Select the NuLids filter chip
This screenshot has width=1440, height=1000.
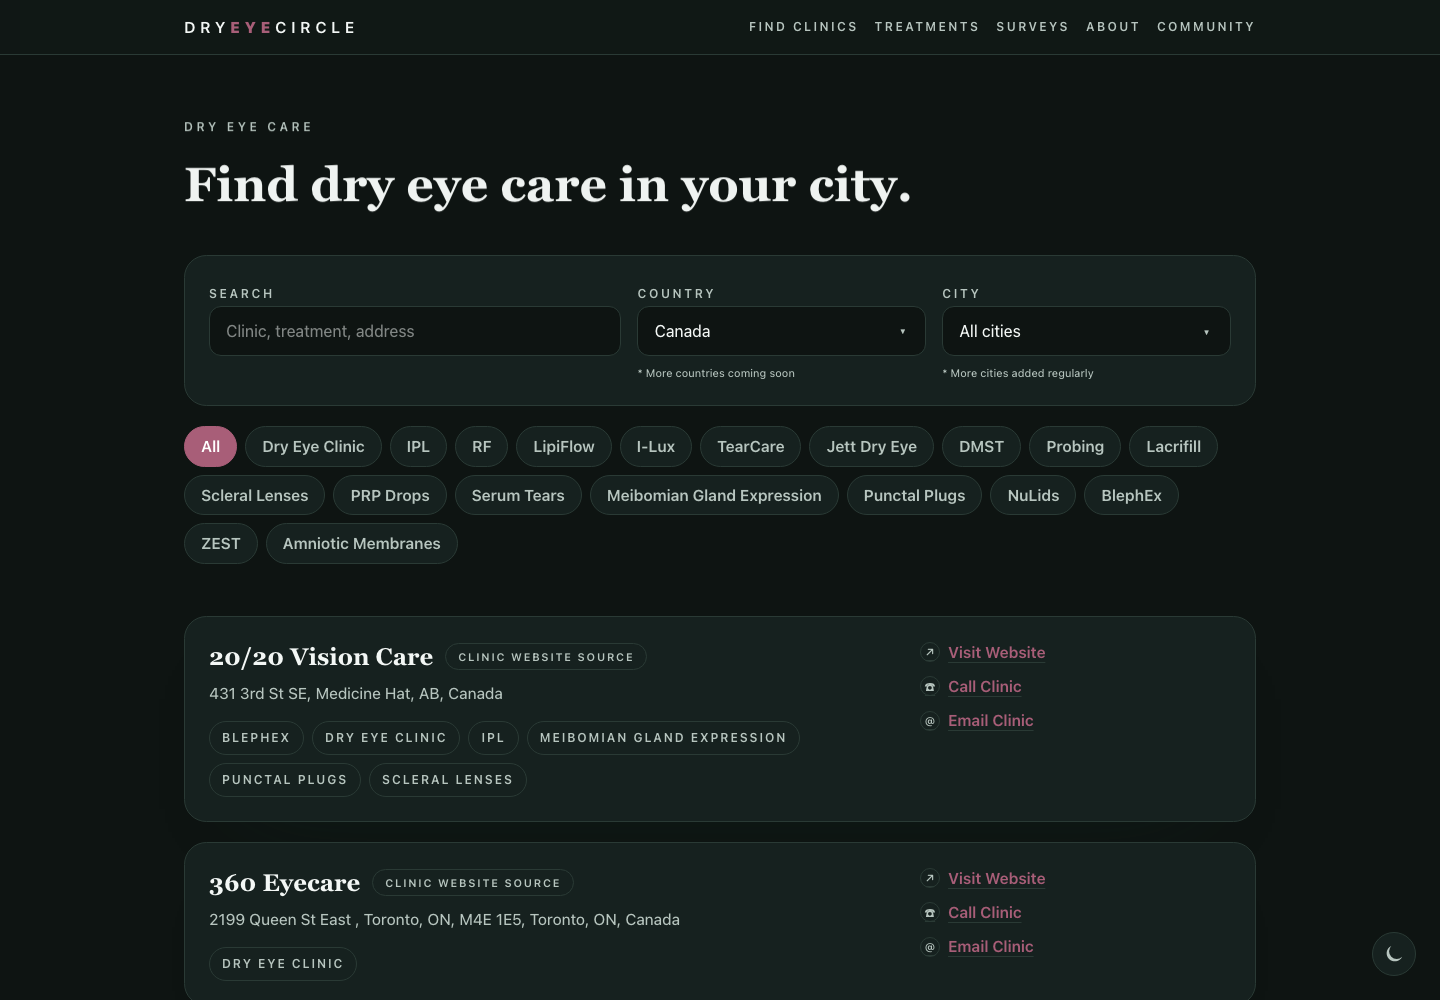point(1033,495)
